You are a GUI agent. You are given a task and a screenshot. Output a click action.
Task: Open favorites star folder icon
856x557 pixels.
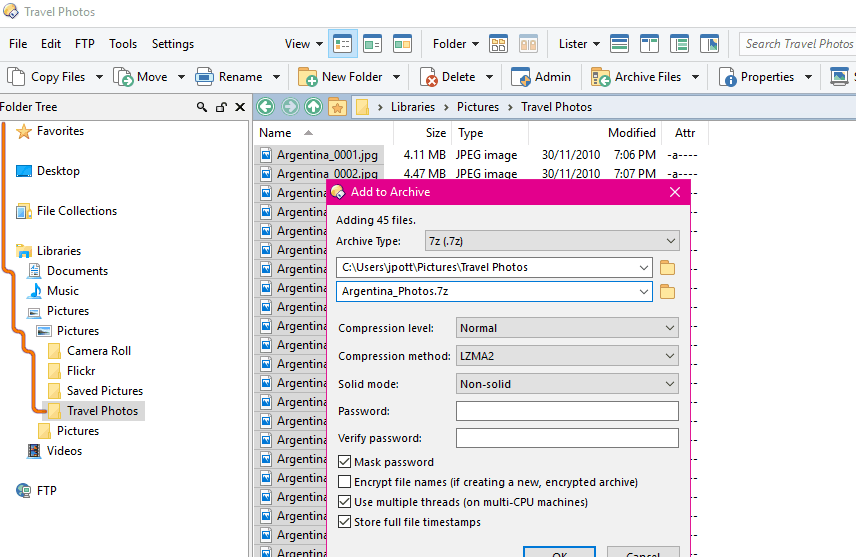click(337, 107)
